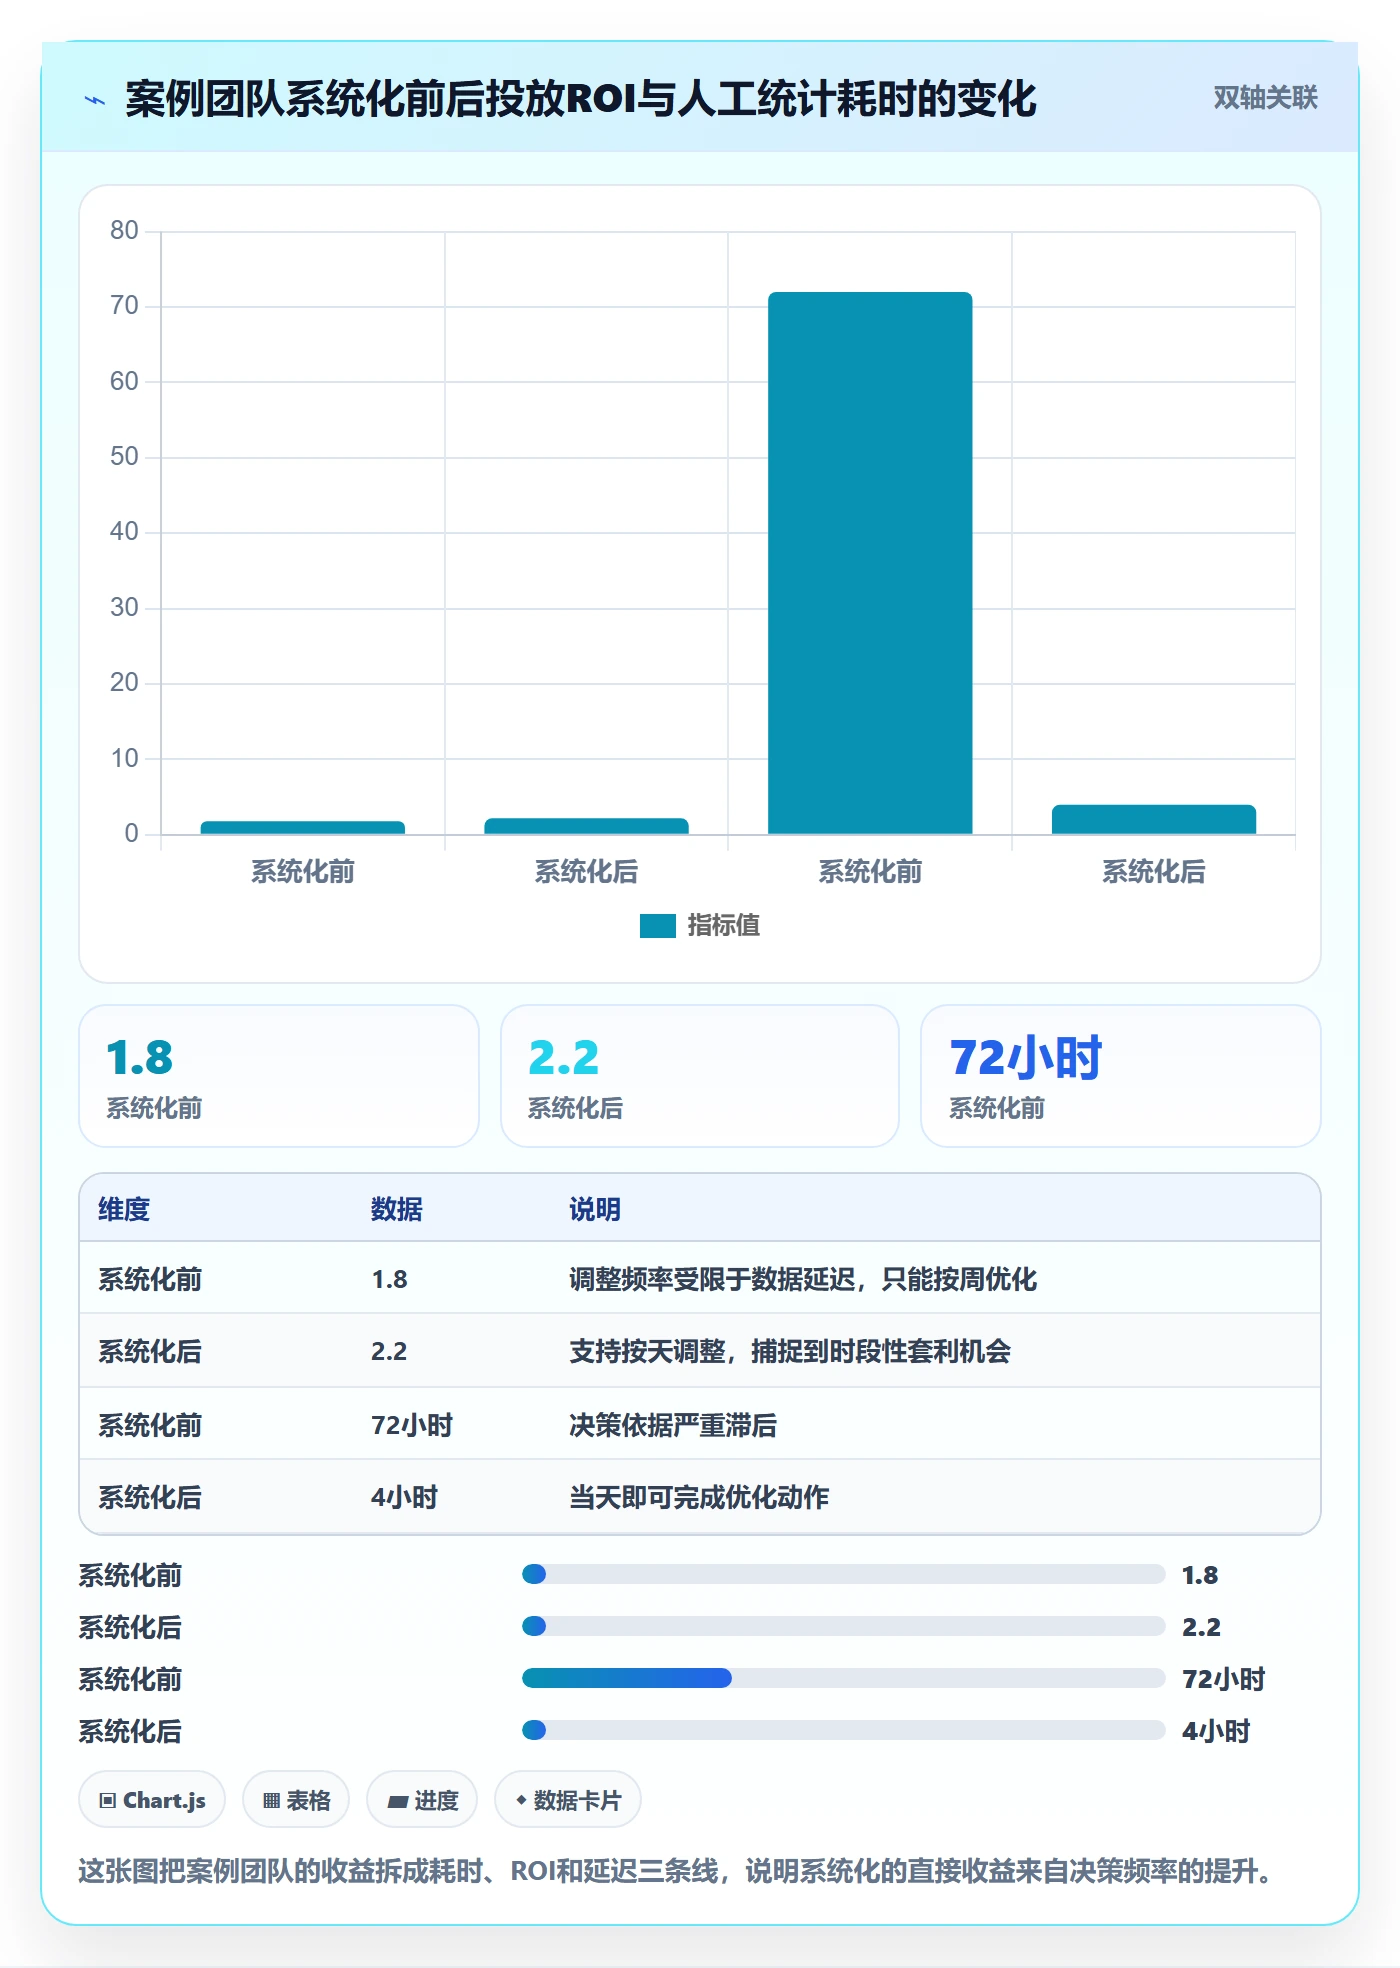
Task: Click the 4小时 cell in the table
Action: (x=405, y=1497)
